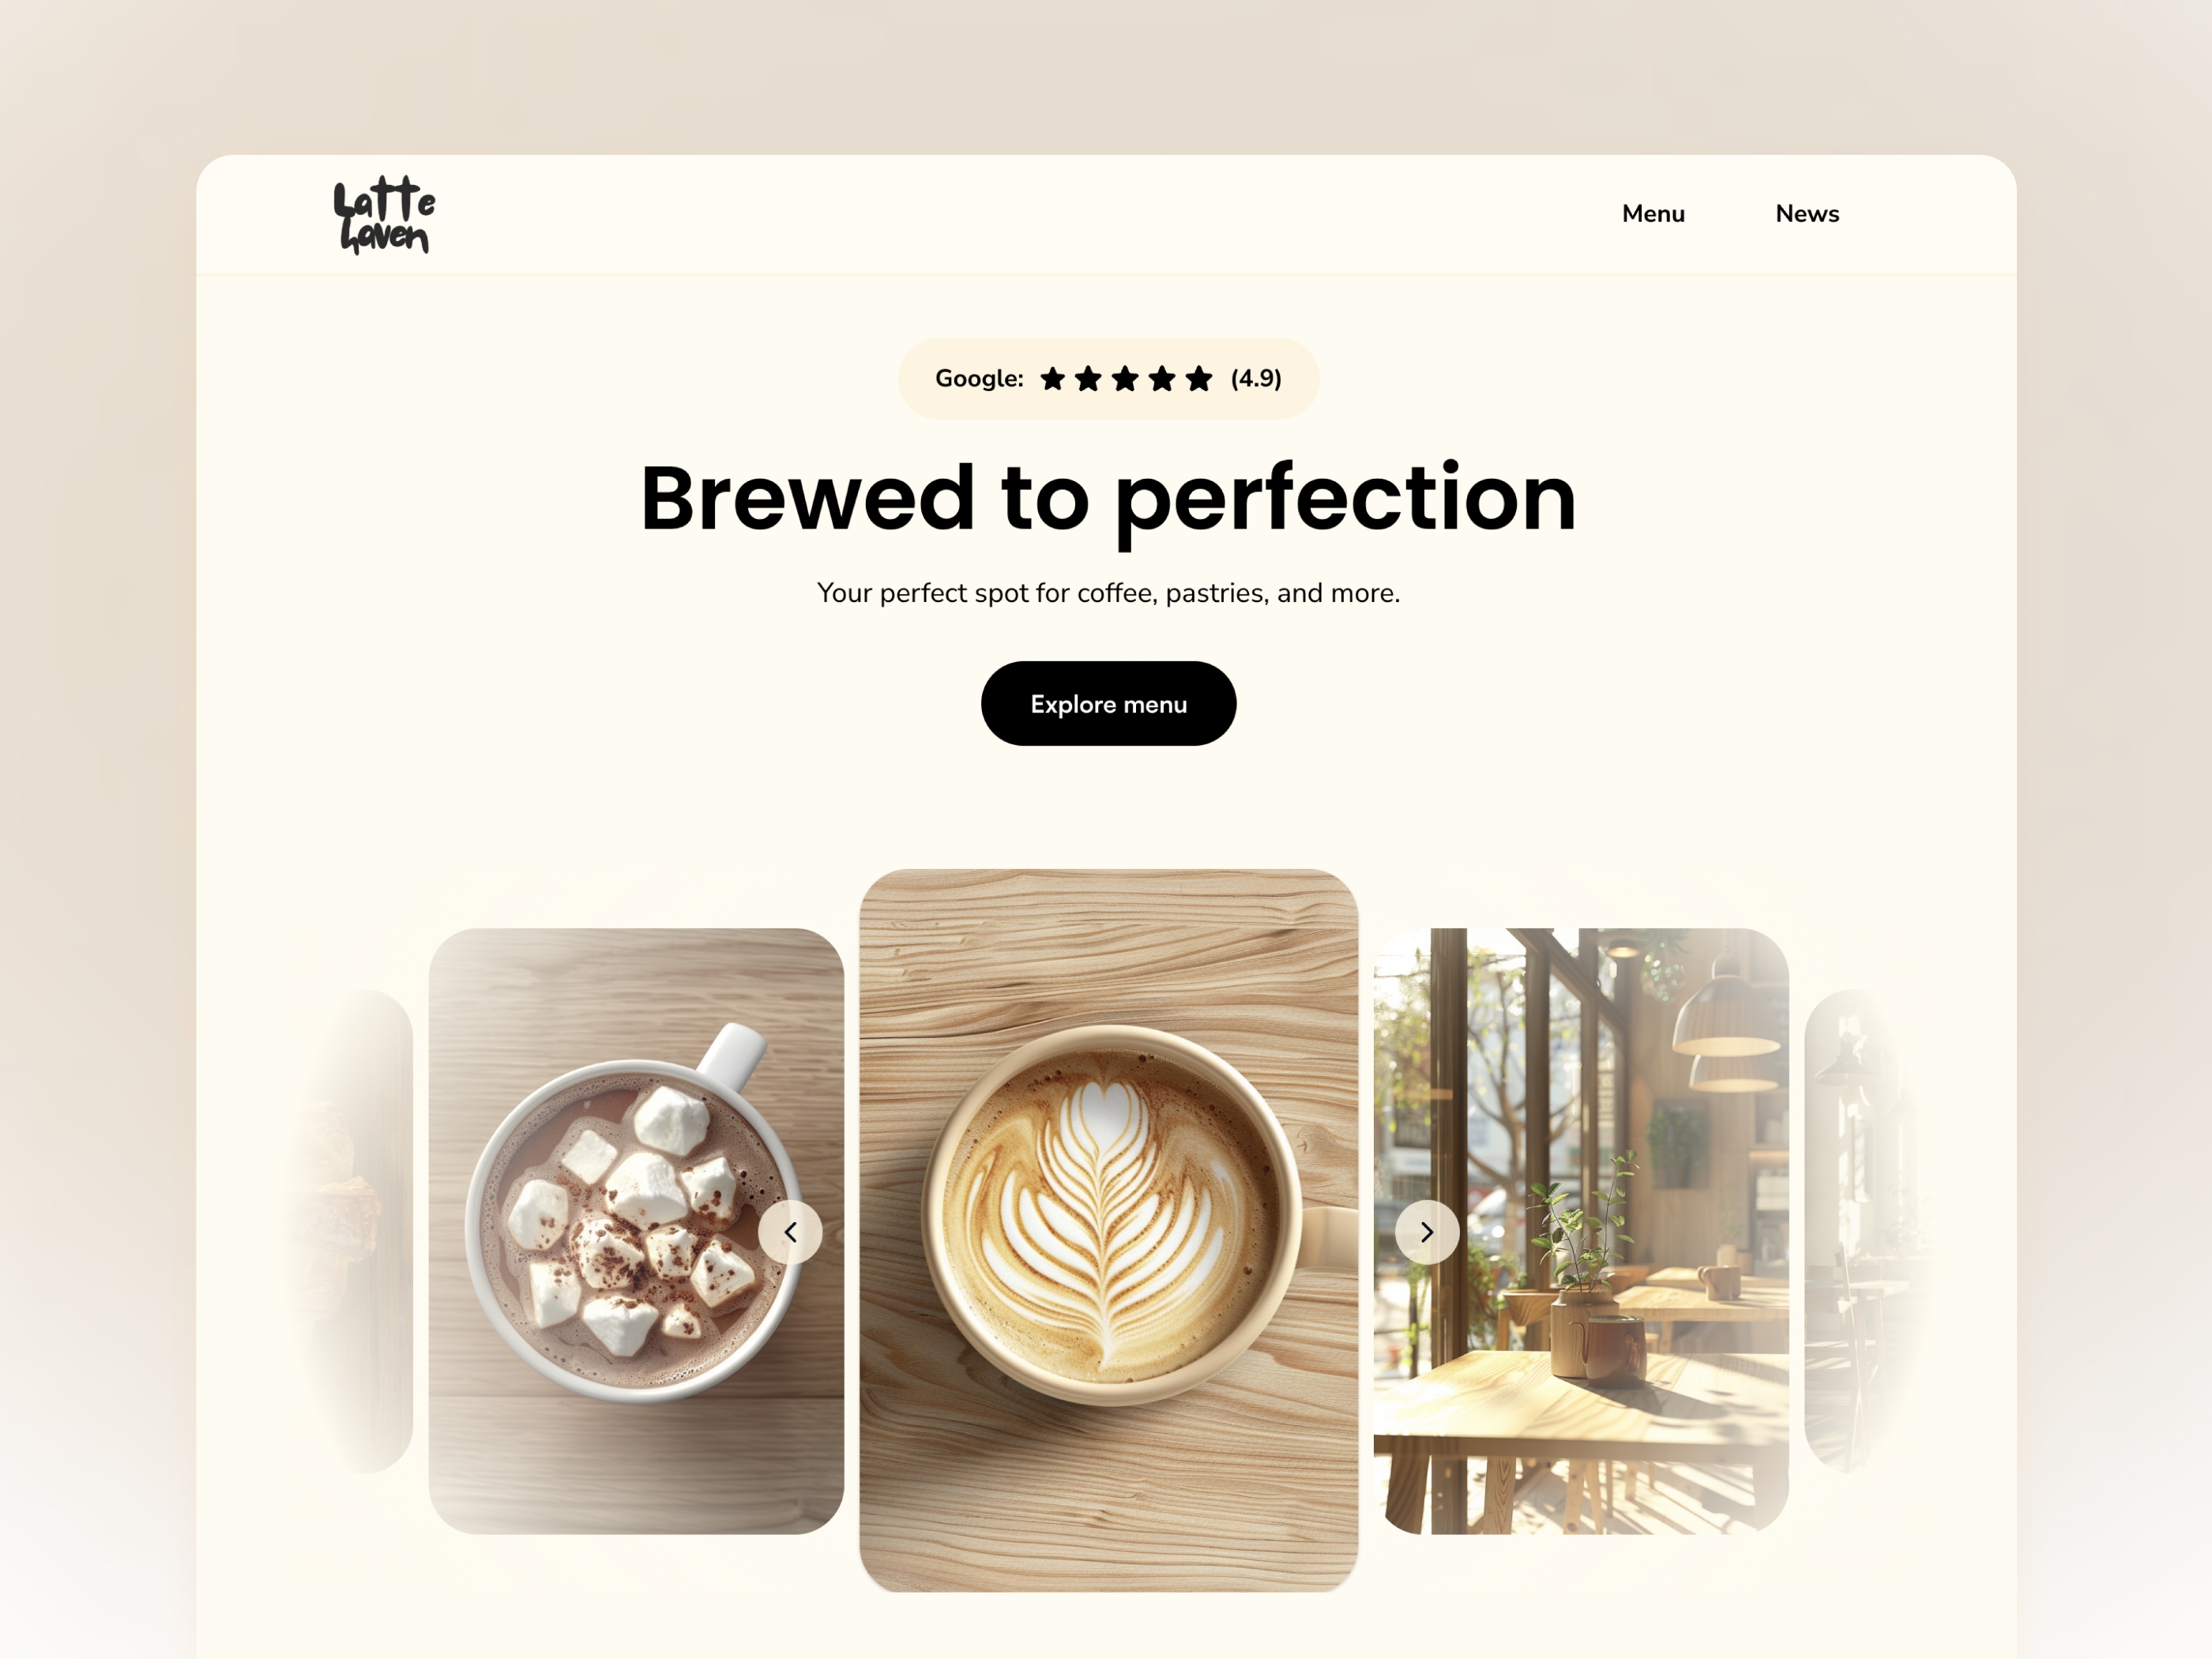
Task: Expand navigation menu options
Action: pyautogui.click(x=1653, y=213)
